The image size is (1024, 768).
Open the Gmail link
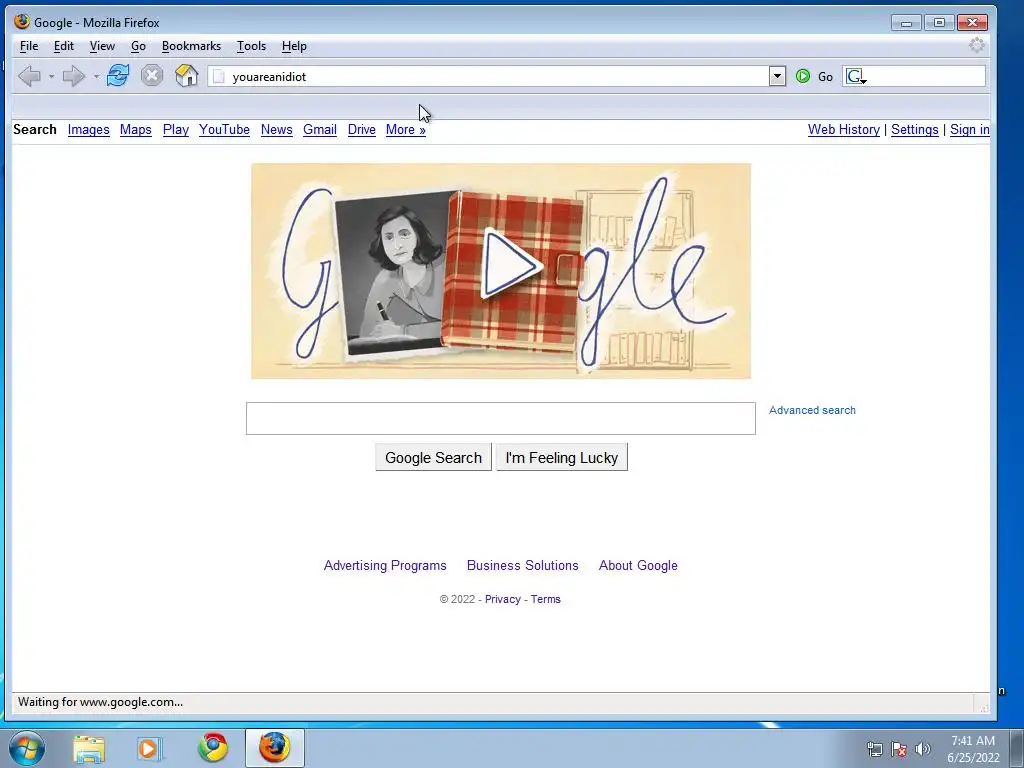320,129
